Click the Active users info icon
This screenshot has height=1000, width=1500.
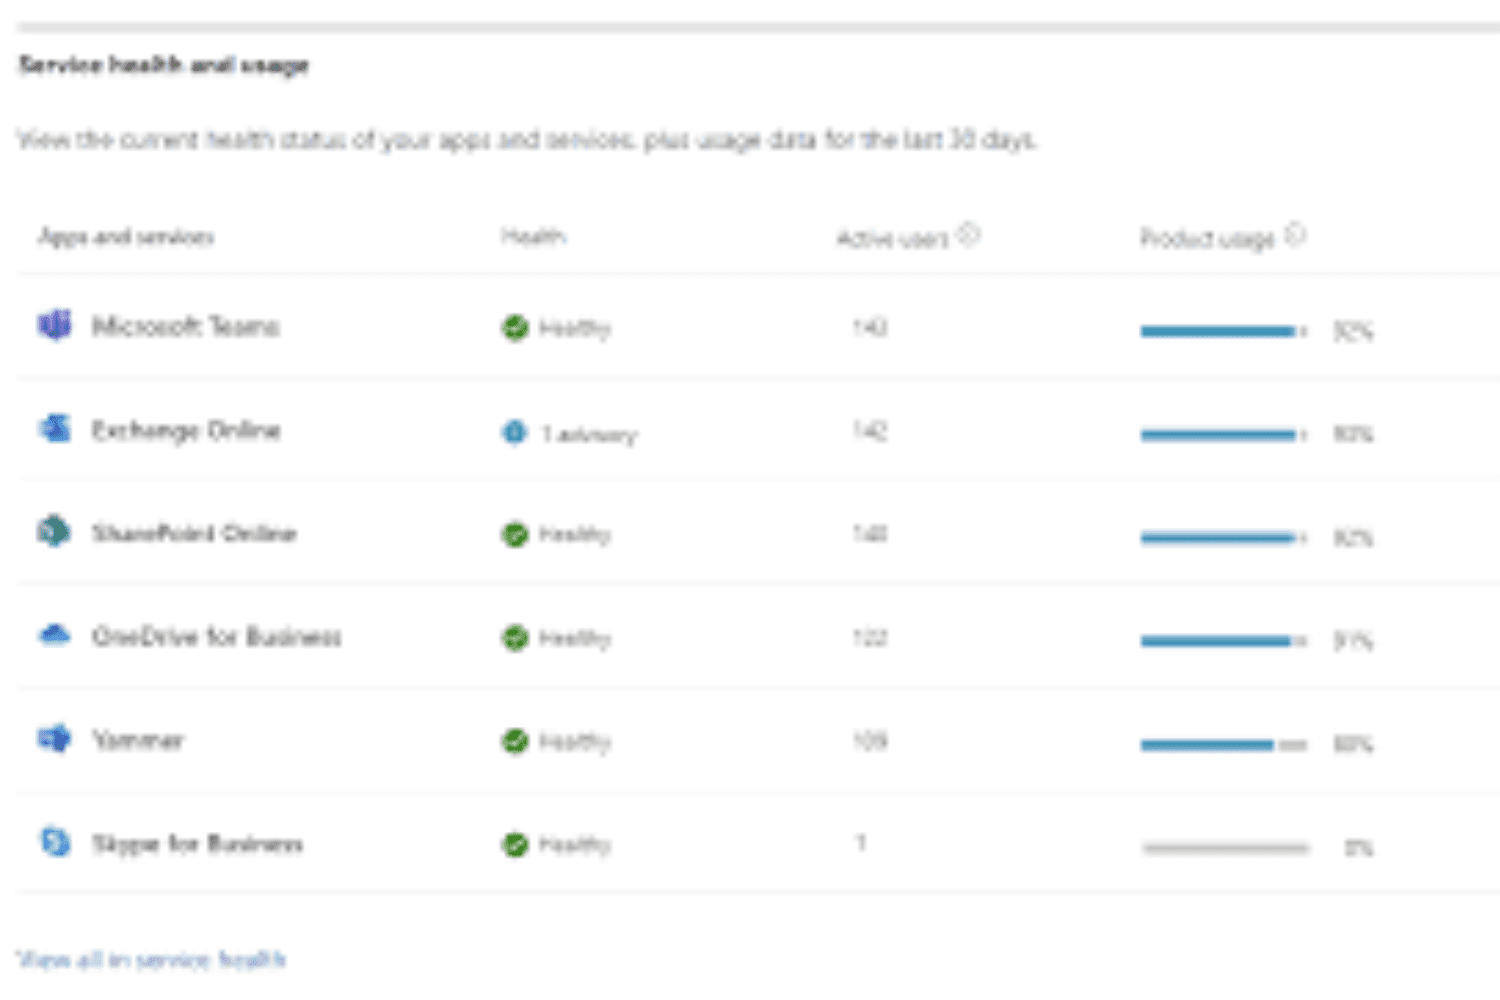[968, 235]
